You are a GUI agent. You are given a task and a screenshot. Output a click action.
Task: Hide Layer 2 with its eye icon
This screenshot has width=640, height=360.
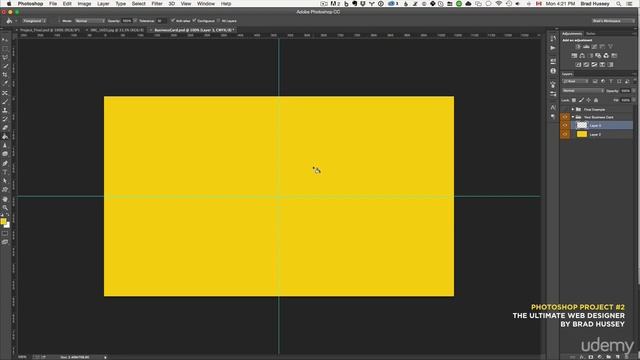(565, 134)
